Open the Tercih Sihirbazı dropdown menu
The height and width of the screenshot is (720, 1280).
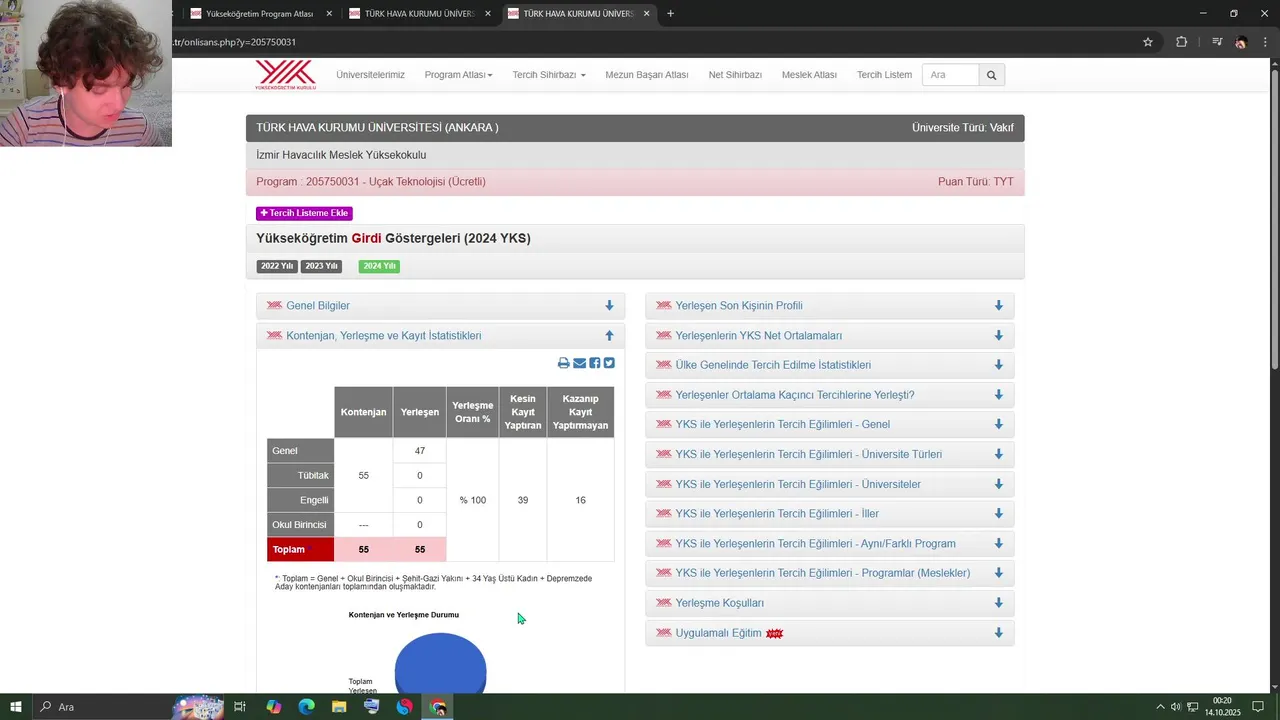pos(549,75)
